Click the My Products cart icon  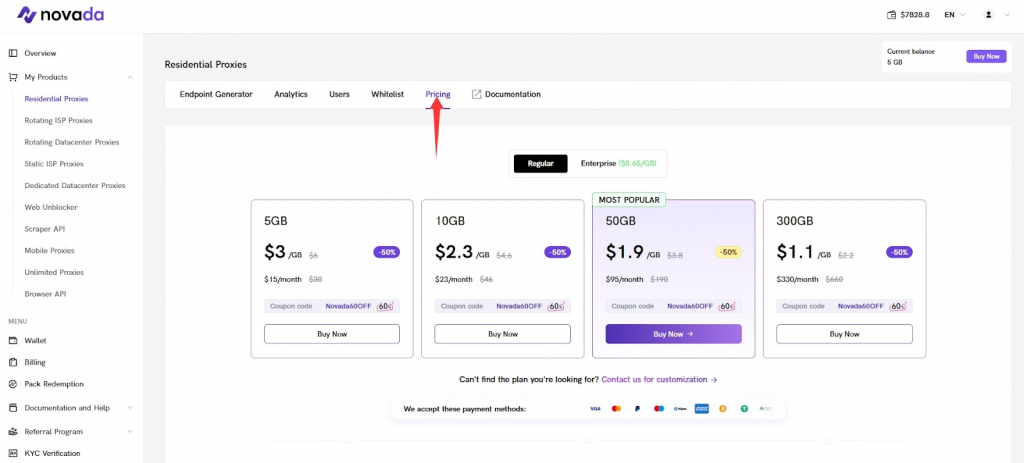click(13, 77)
